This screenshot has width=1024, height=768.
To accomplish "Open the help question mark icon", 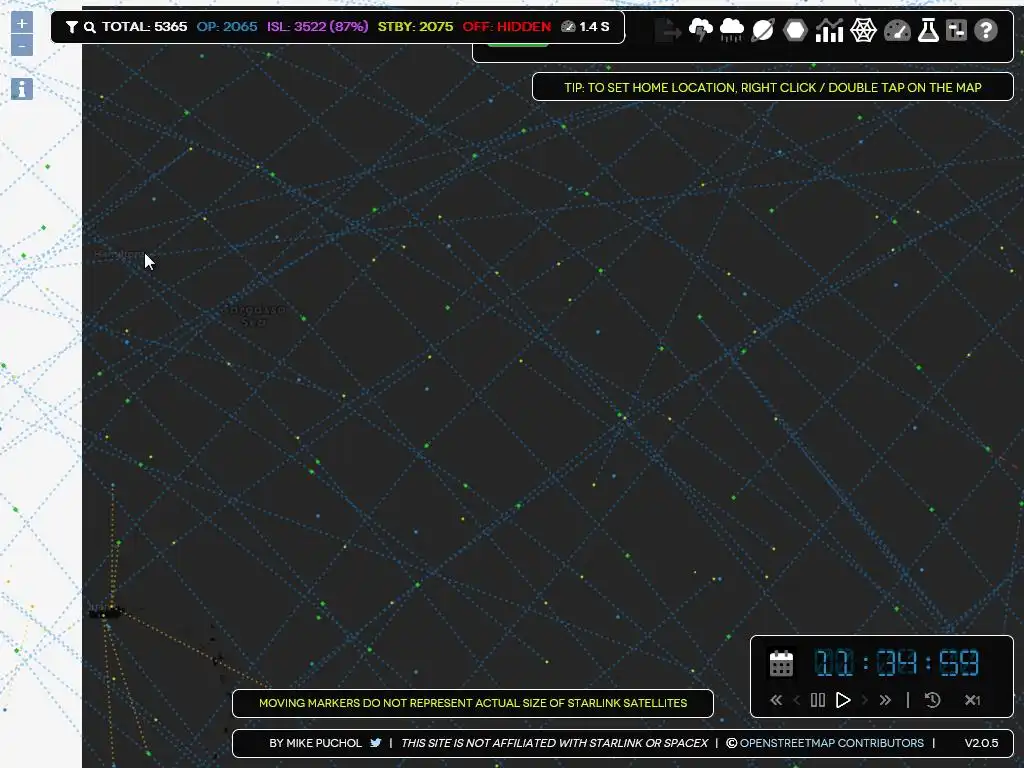I will [x=985, y=30].
